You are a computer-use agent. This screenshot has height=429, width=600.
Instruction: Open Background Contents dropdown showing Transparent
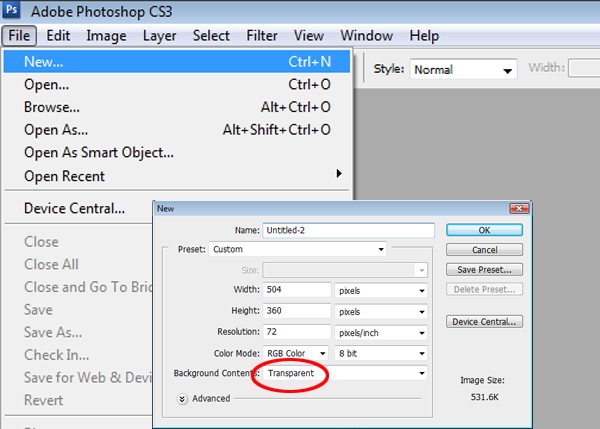coord(345,373)
